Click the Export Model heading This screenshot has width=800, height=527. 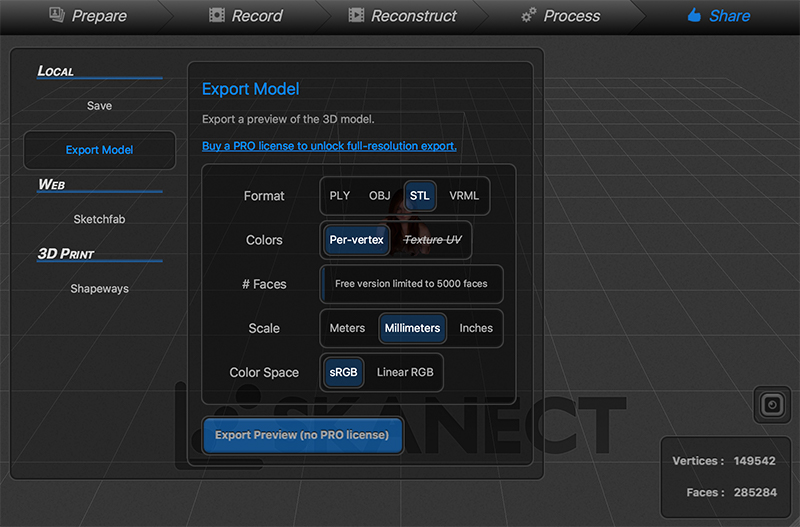click(251, 89)
